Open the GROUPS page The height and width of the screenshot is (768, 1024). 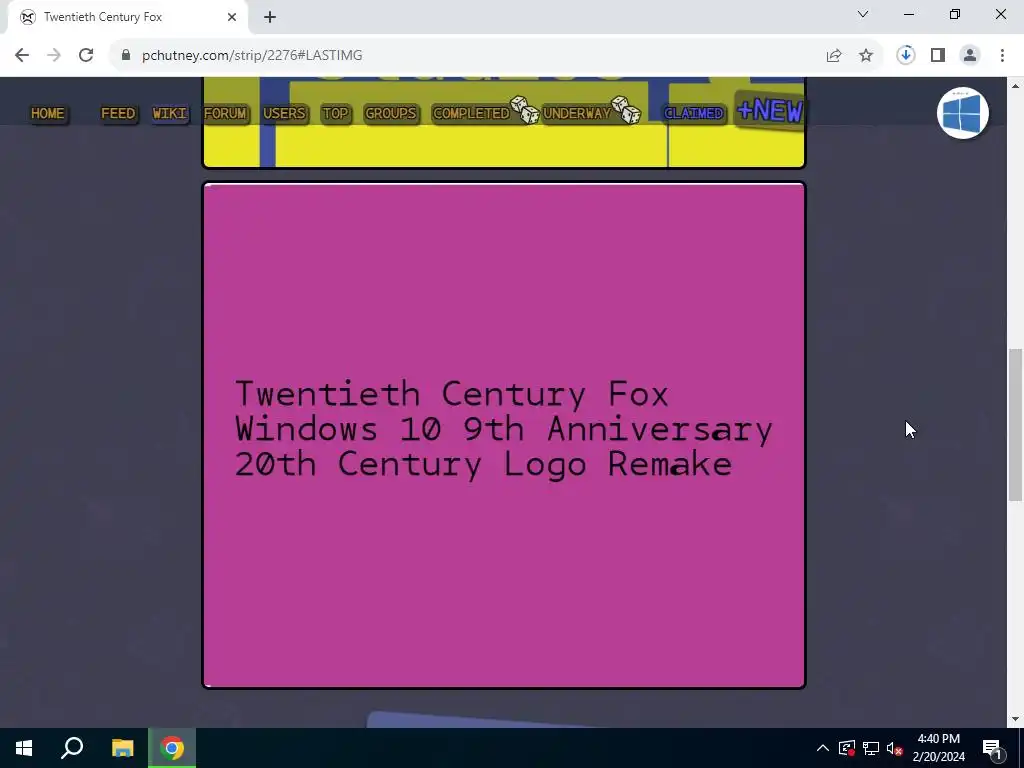coord(391,114)
